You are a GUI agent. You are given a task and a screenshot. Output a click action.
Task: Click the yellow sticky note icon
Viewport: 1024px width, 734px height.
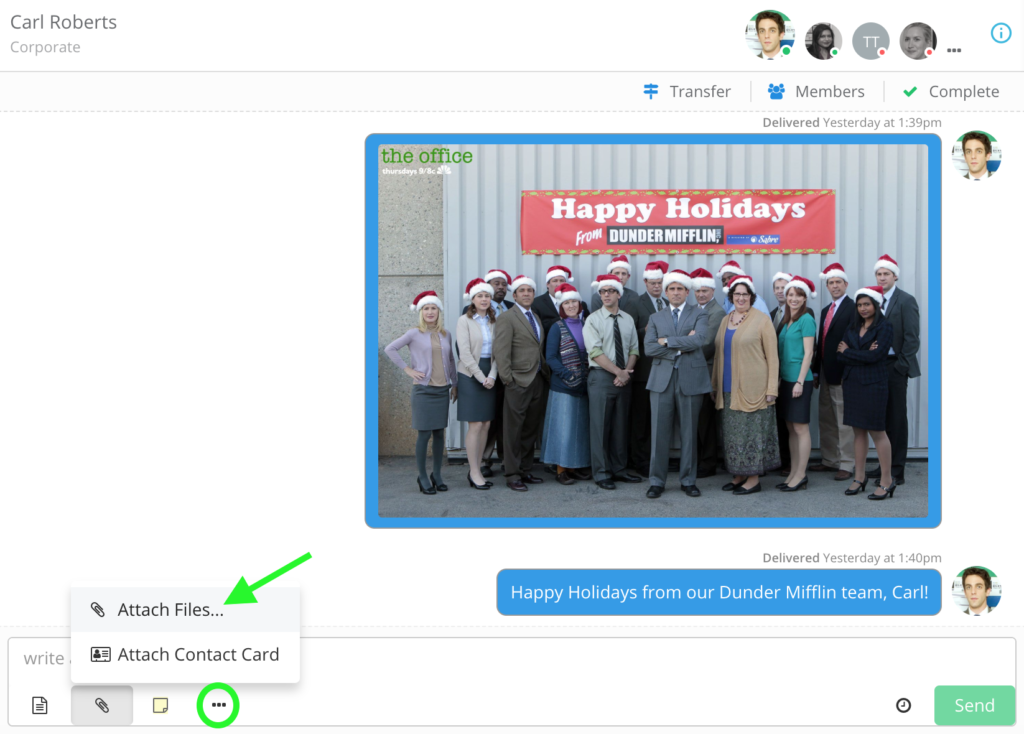[x=160, y=705]
